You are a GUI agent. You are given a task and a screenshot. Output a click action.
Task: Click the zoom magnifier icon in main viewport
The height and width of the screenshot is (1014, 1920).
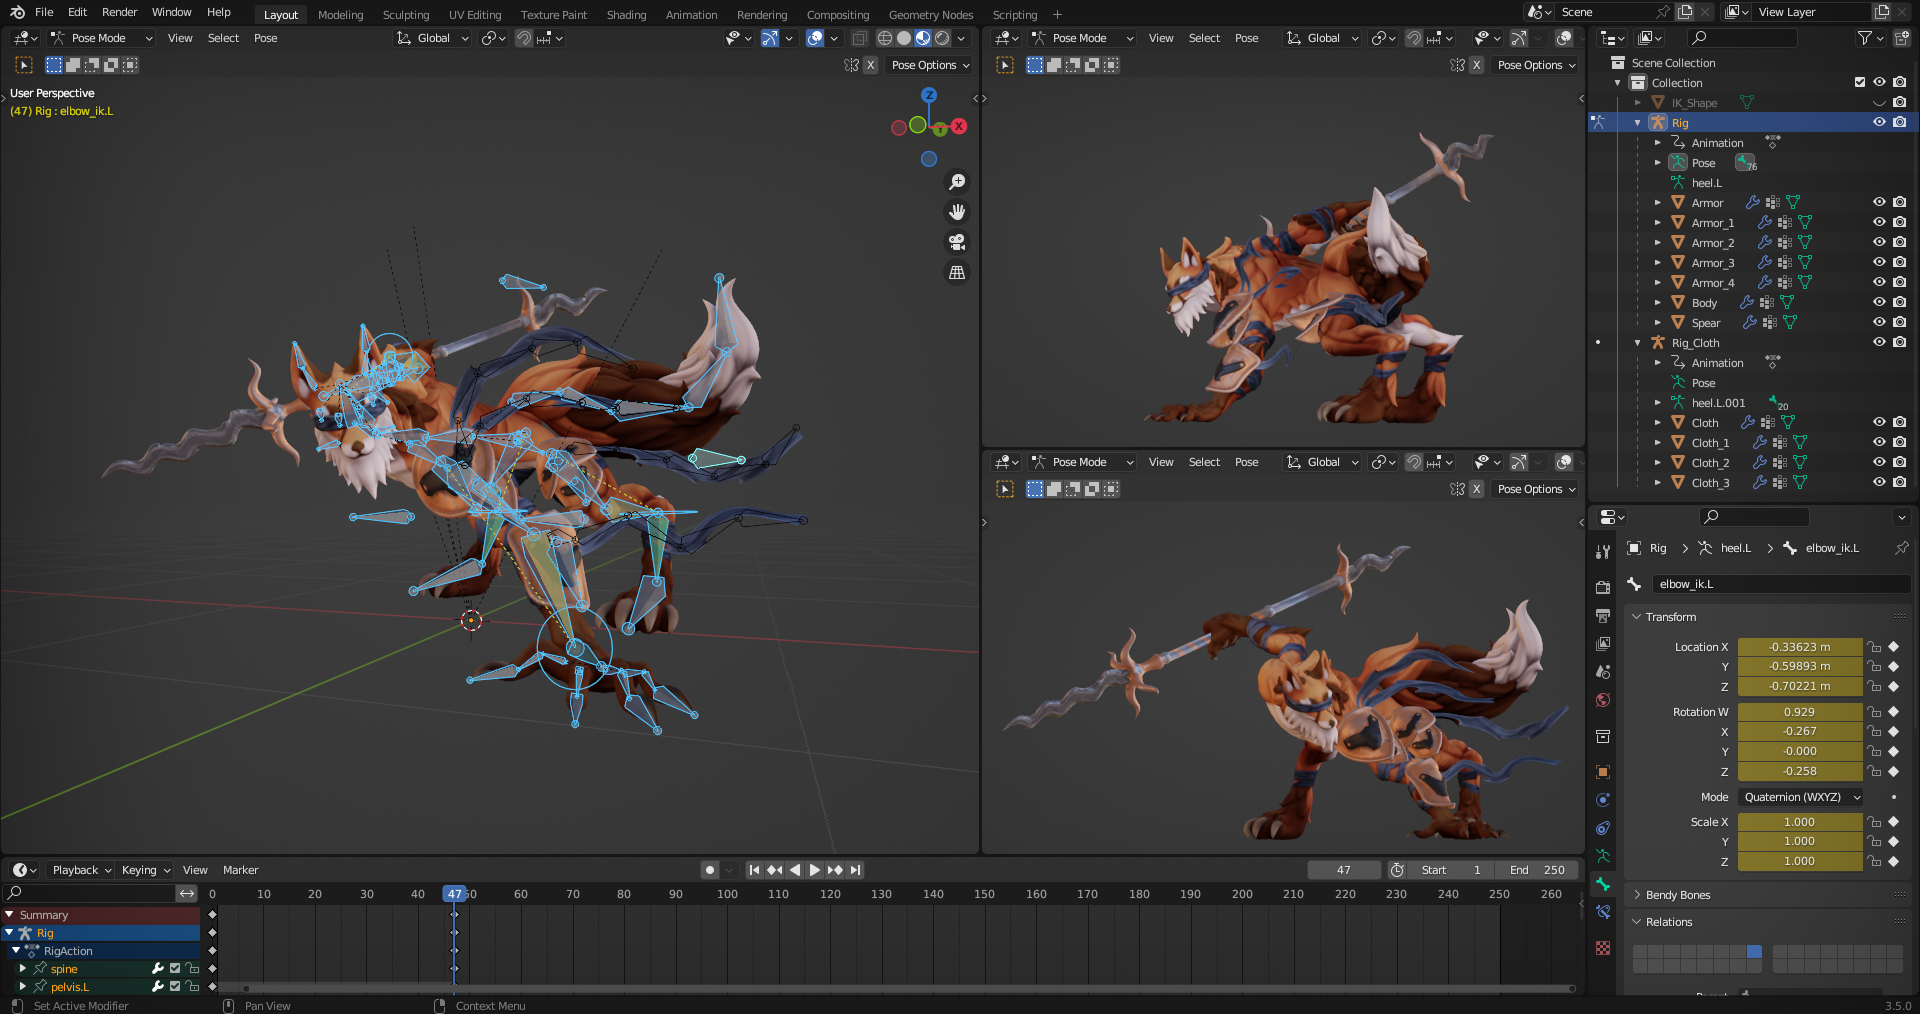click(957, 182)
